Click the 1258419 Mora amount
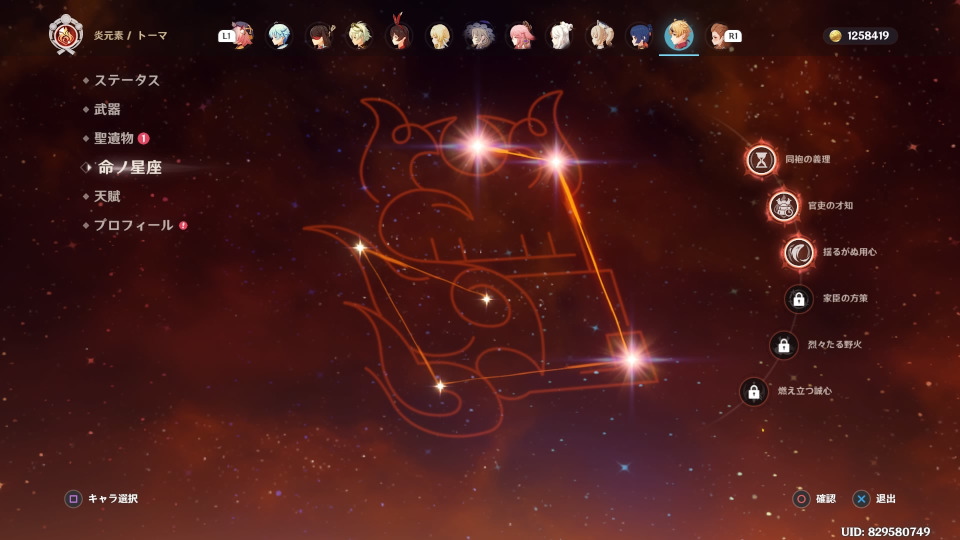 click(868, 36)
